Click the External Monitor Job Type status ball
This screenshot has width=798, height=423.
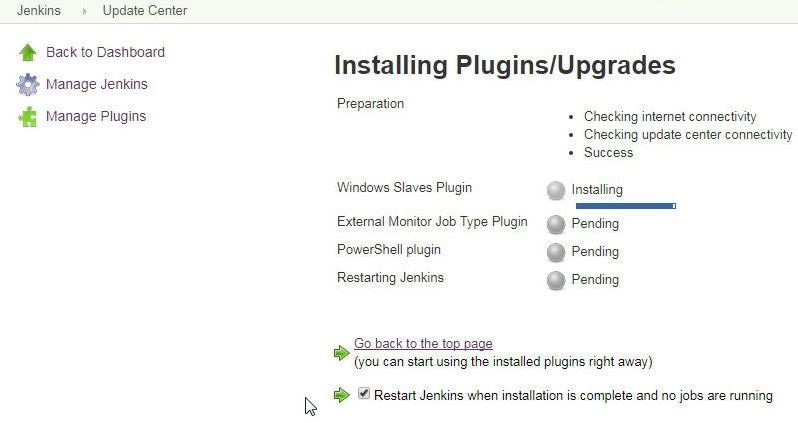(556, 224)
